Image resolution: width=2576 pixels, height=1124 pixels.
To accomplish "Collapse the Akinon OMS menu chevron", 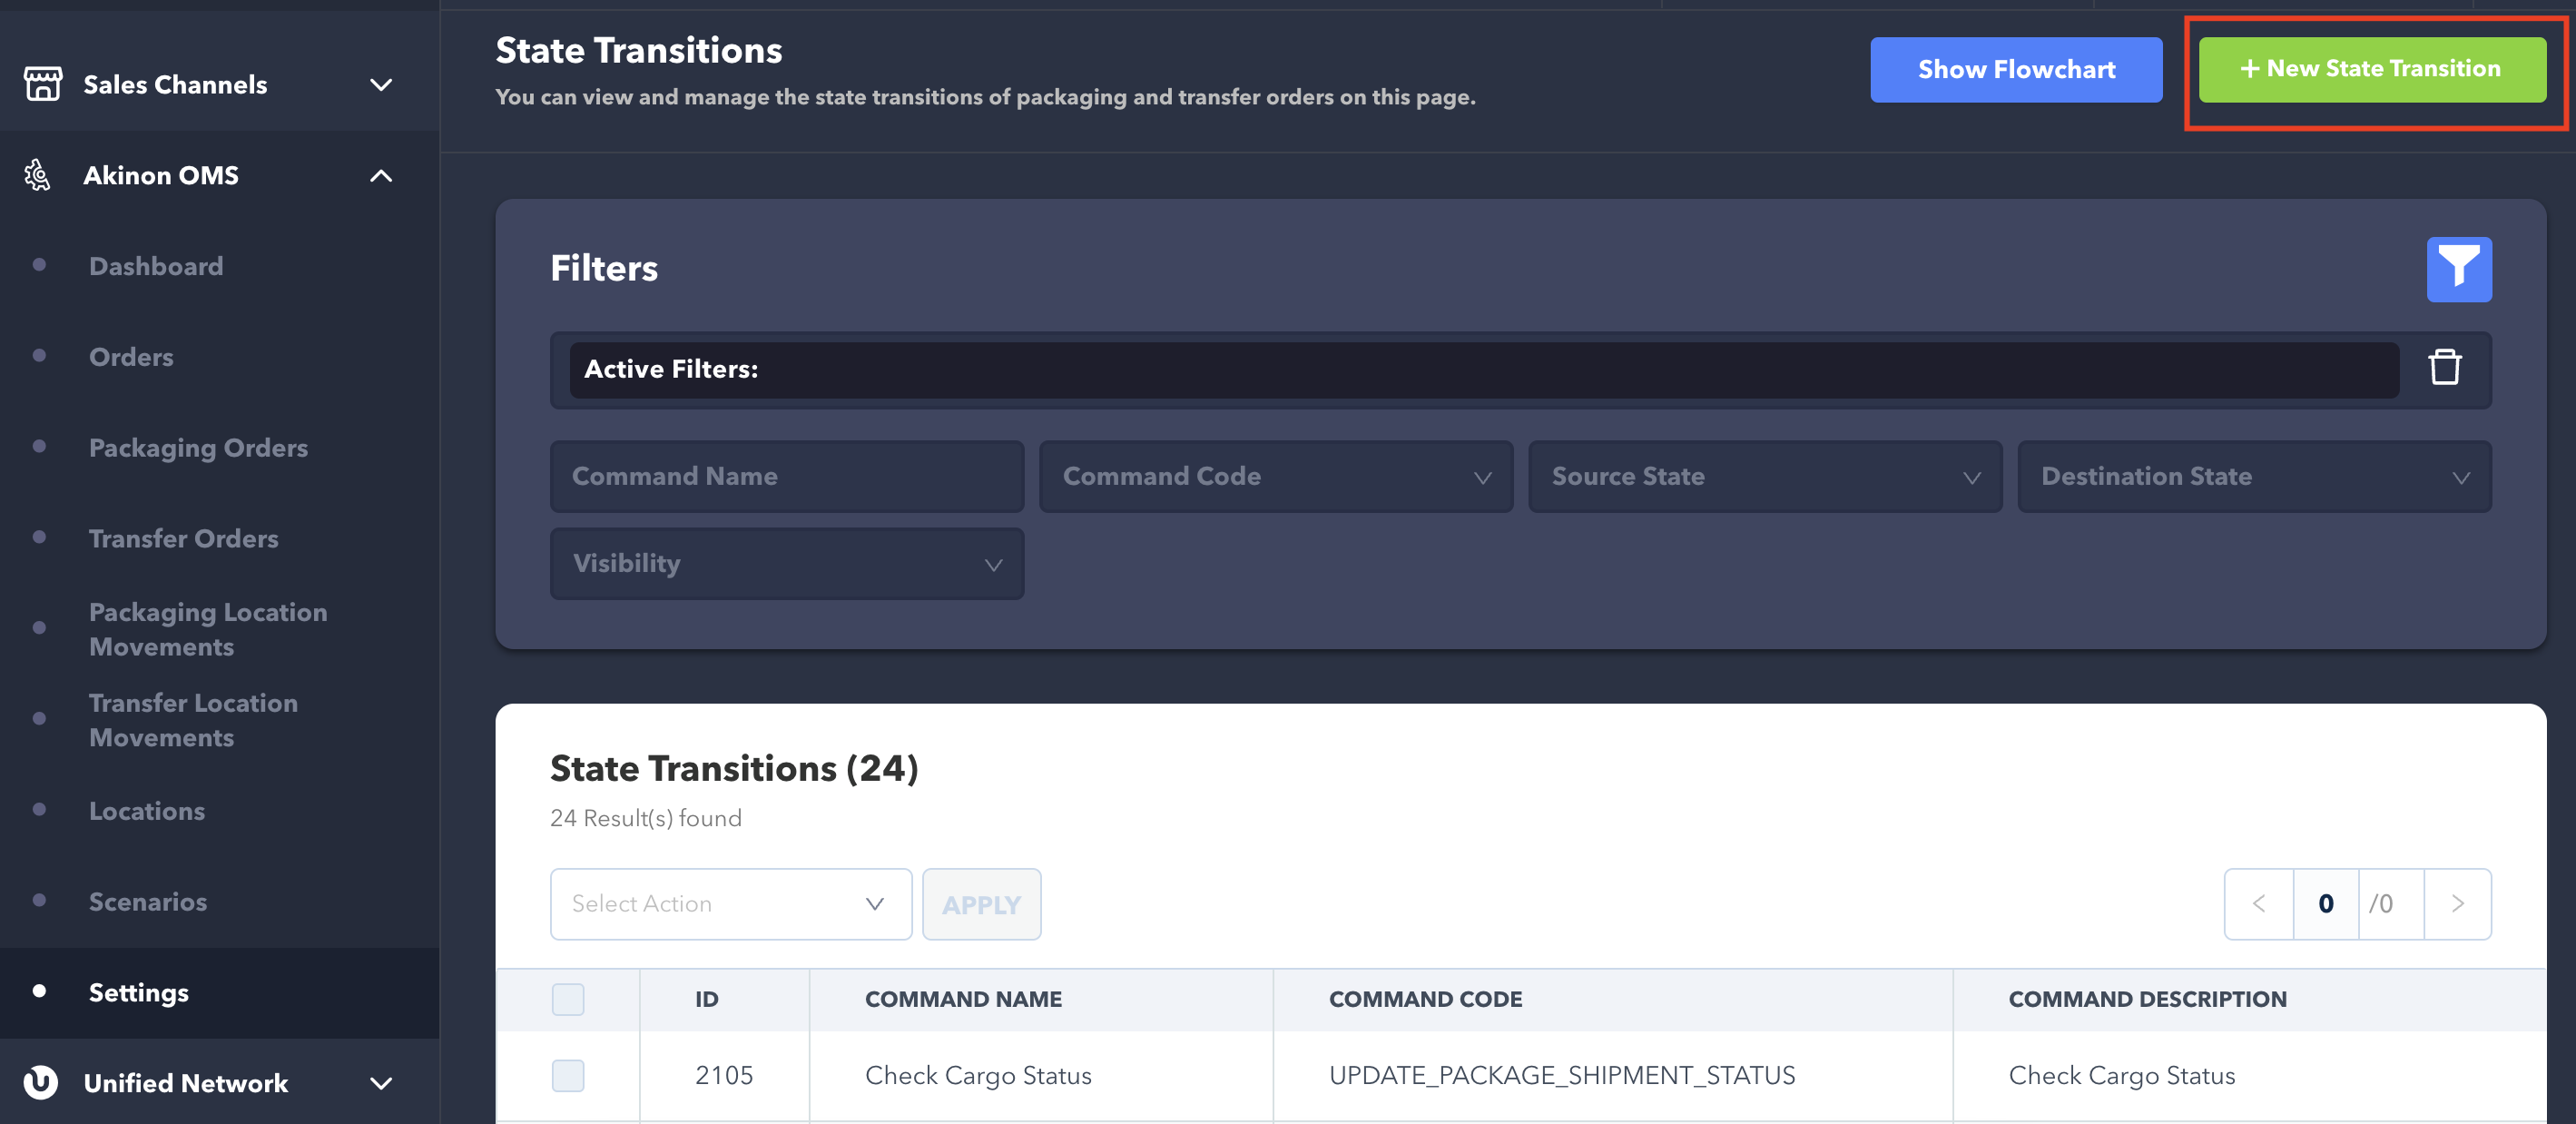I will pos(381,176).
